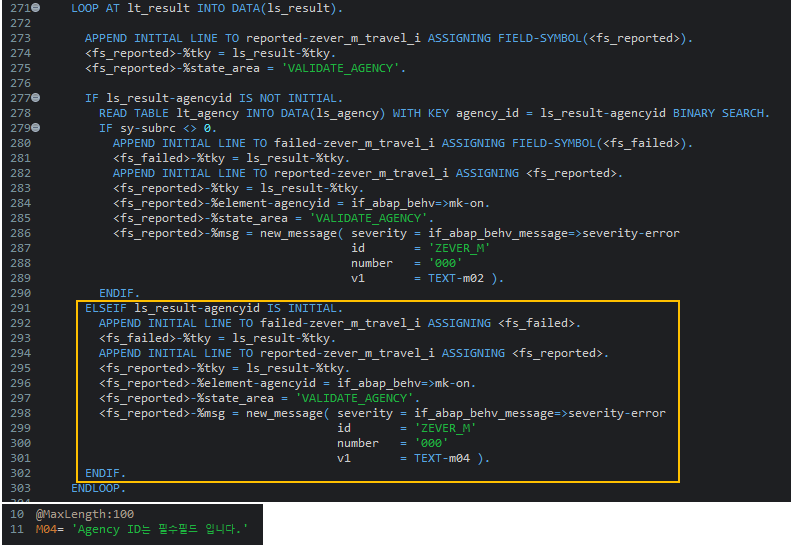792x546 pixels.
Task: Click BINARY SEARCH keyword on line 278
Action: click(719, 113)
